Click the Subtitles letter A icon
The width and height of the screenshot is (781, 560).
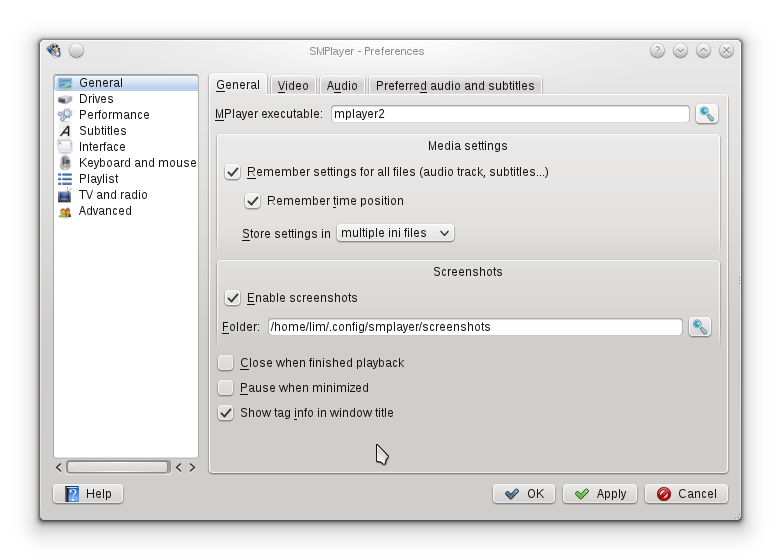[x=65, y=131]
